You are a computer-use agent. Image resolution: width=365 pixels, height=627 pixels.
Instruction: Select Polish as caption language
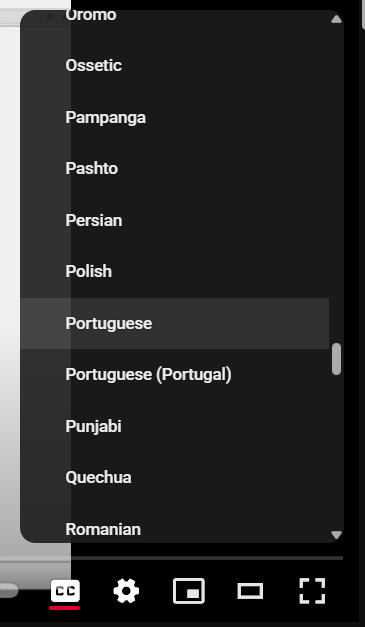[x=175, y=272]
